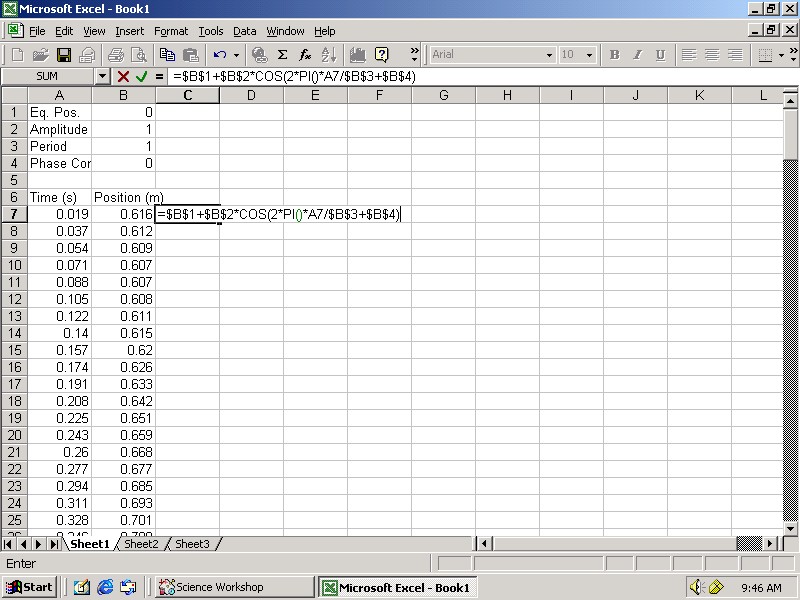Click the AutoSum sigma icon
Screen dimensions: 800x600
click(x=283, y=55)
